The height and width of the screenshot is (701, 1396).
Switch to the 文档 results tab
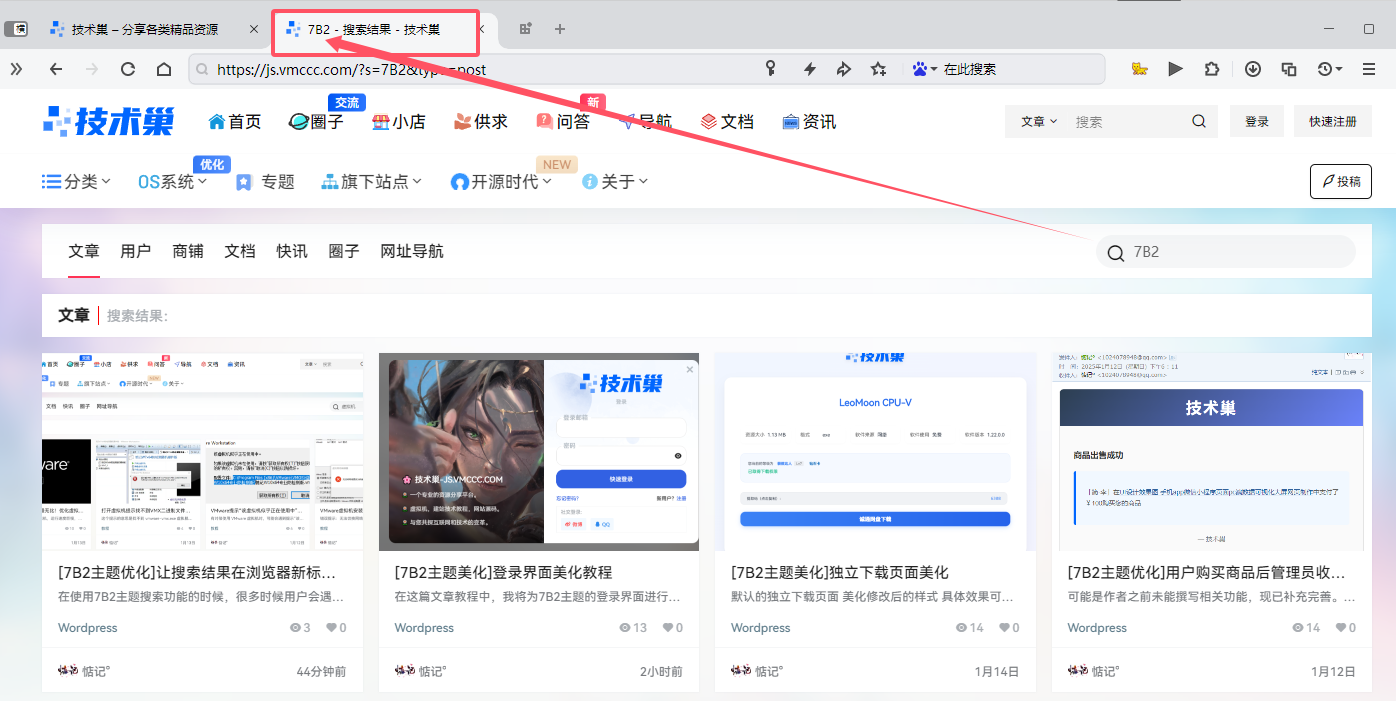(240, 251)
